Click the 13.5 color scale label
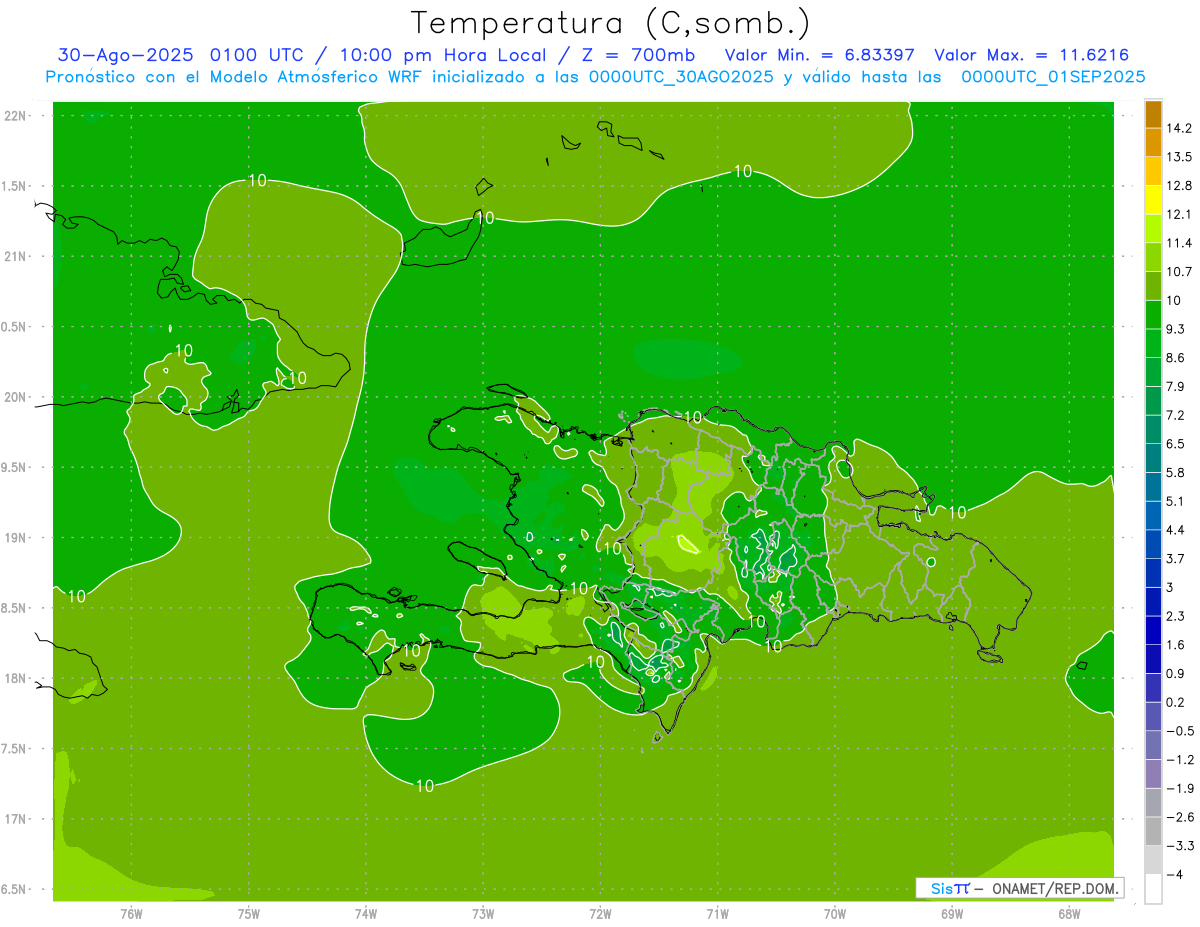1200x927 pixels. tap(1178, 157)
